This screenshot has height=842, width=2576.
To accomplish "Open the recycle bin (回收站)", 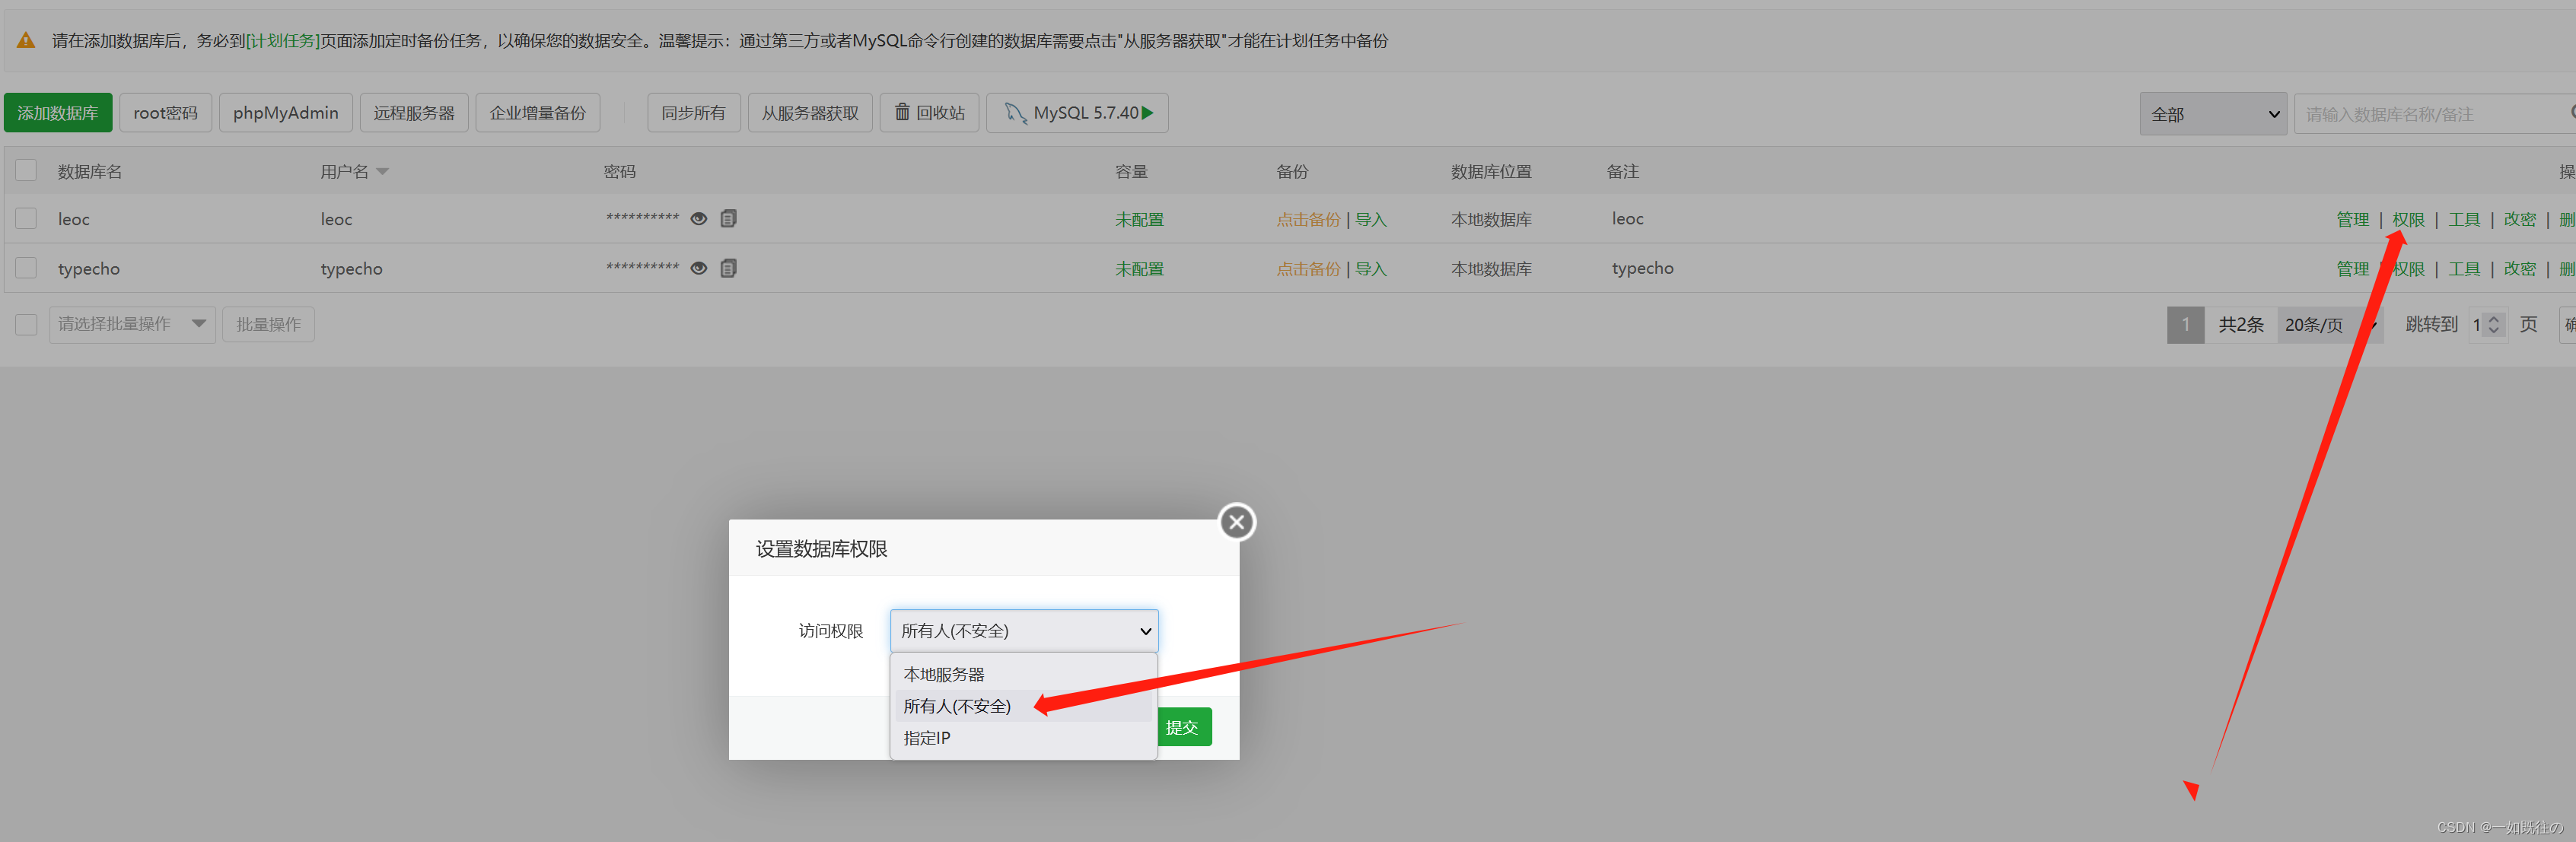I will pos(929,113).
